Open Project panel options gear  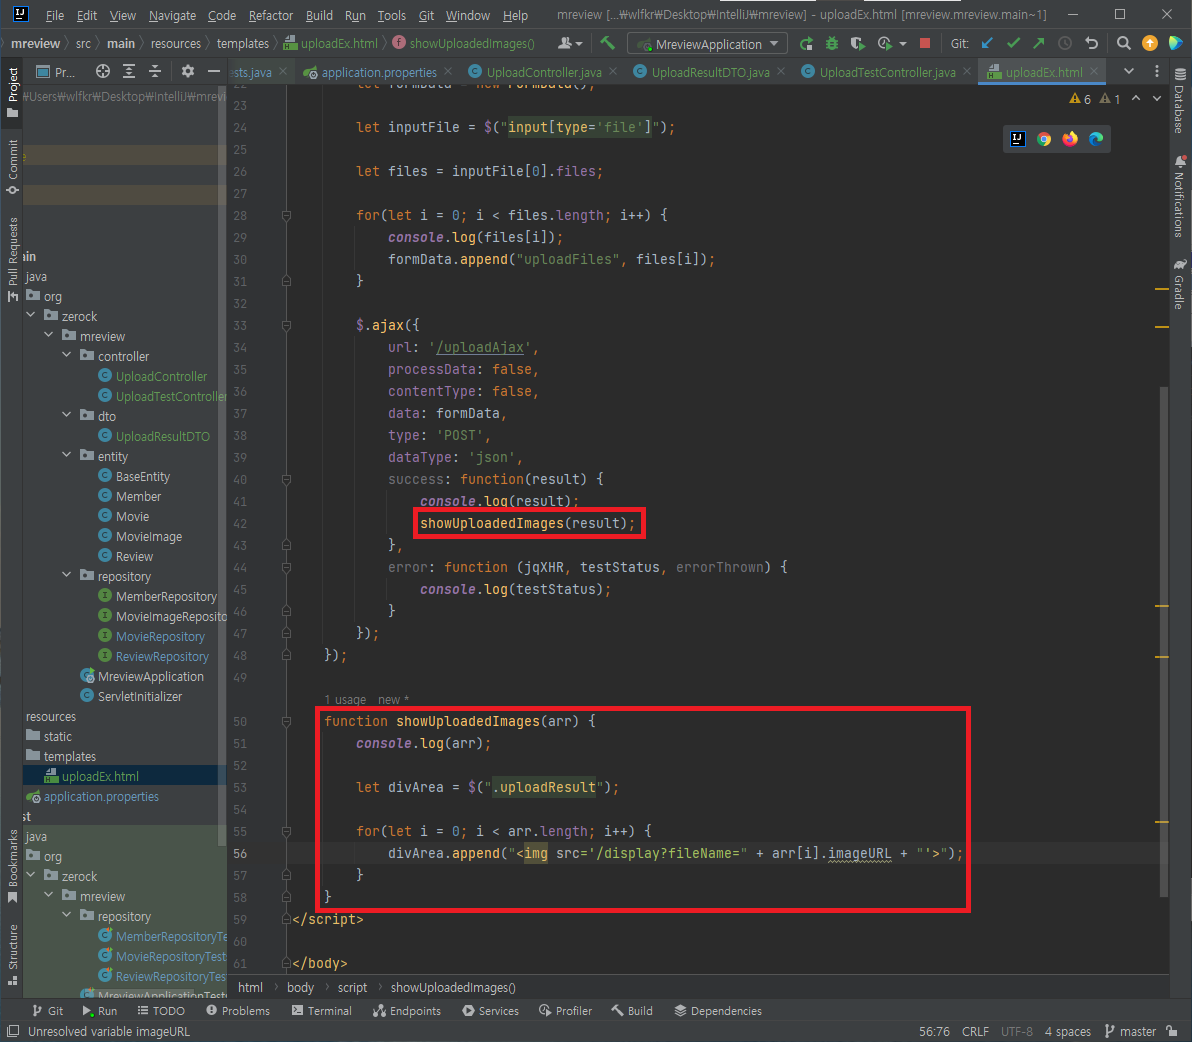[x=188, y=71]
